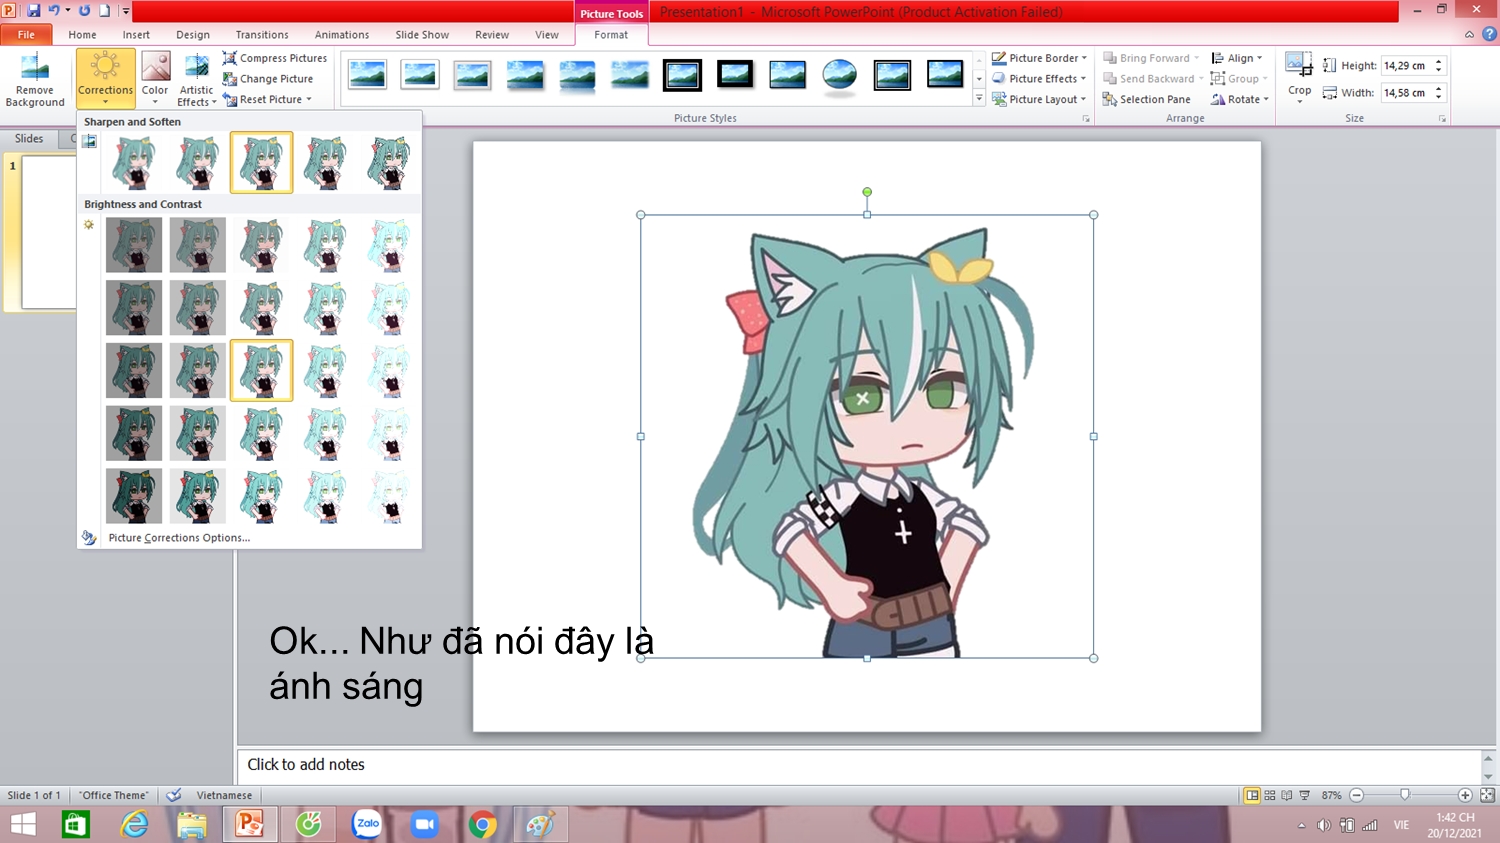
Task: Click the Height input field
Action: point(1406,65)
